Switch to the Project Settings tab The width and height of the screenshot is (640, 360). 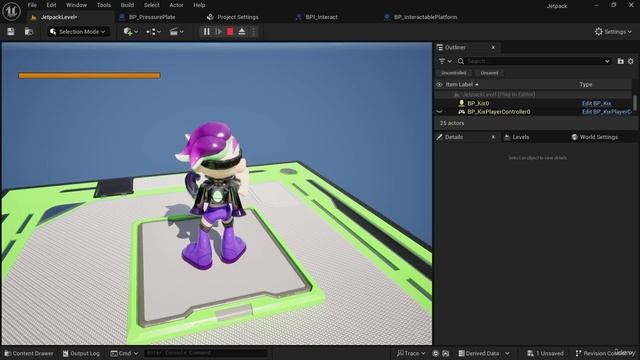237,17
